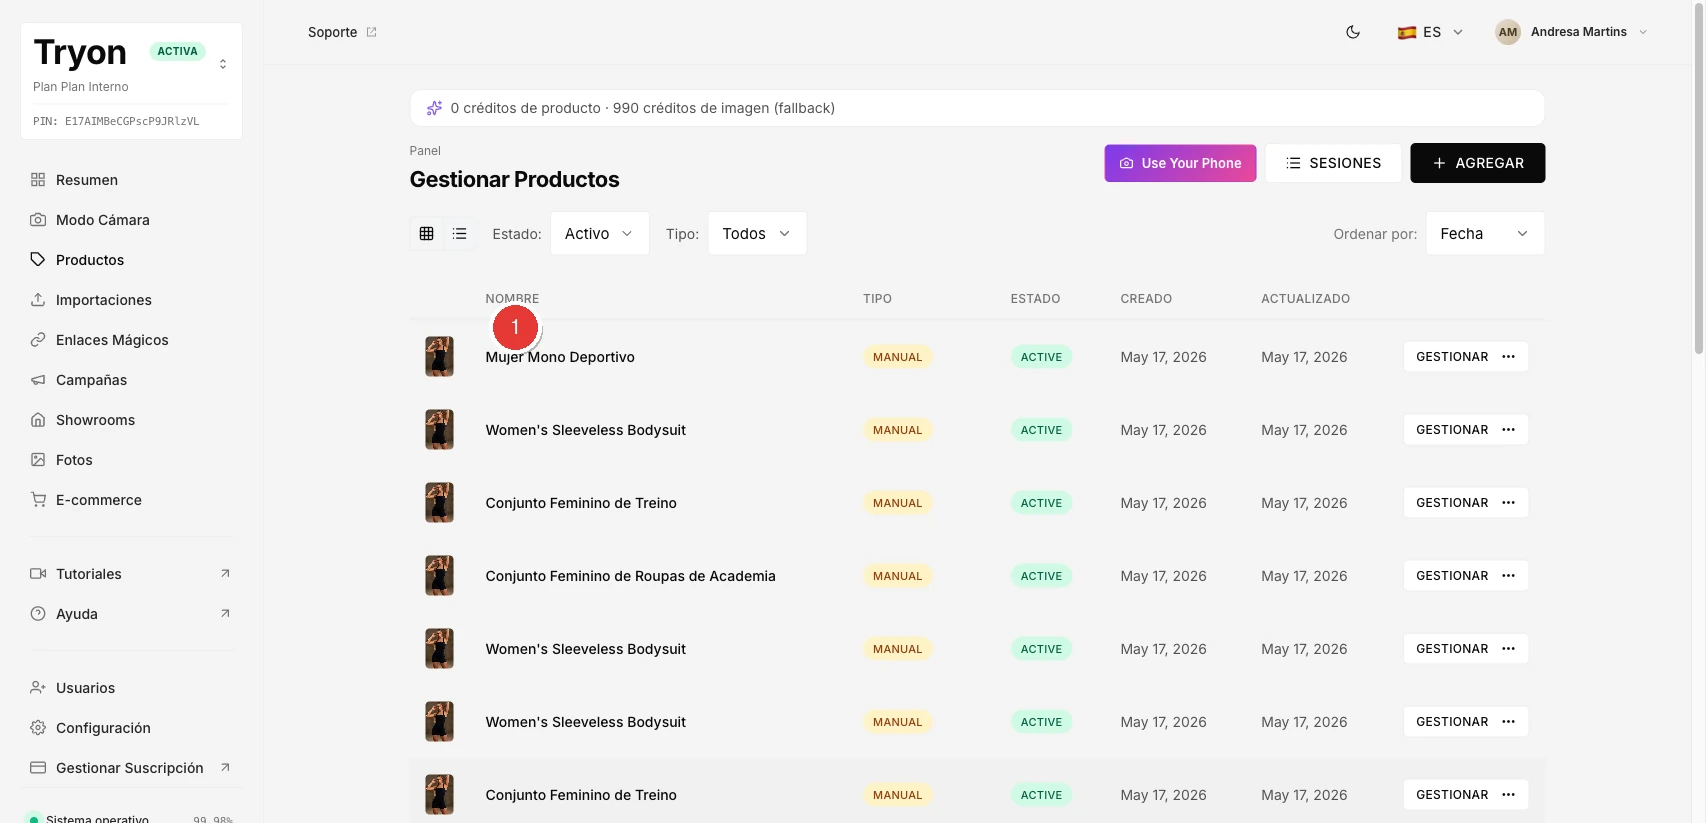The width and height of the screenshot is (1706, 823).
Task: Click the page vertical scrollbar
Action: (1698, 178)
